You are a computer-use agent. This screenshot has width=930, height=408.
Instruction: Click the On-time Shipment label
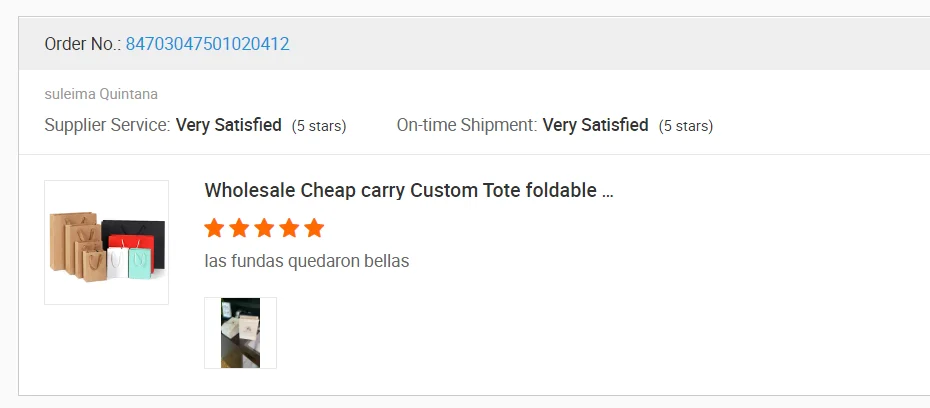(x=466, y=126)
